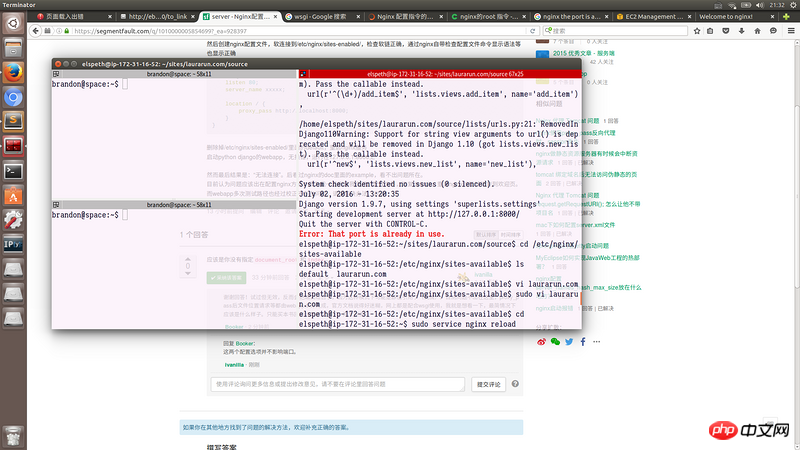The height and width of the screenshot is (450, 800).
Task: Open the 'MyEclipse如何实现JavaWeb工程的热部署' link
Action: coord(587,262)
